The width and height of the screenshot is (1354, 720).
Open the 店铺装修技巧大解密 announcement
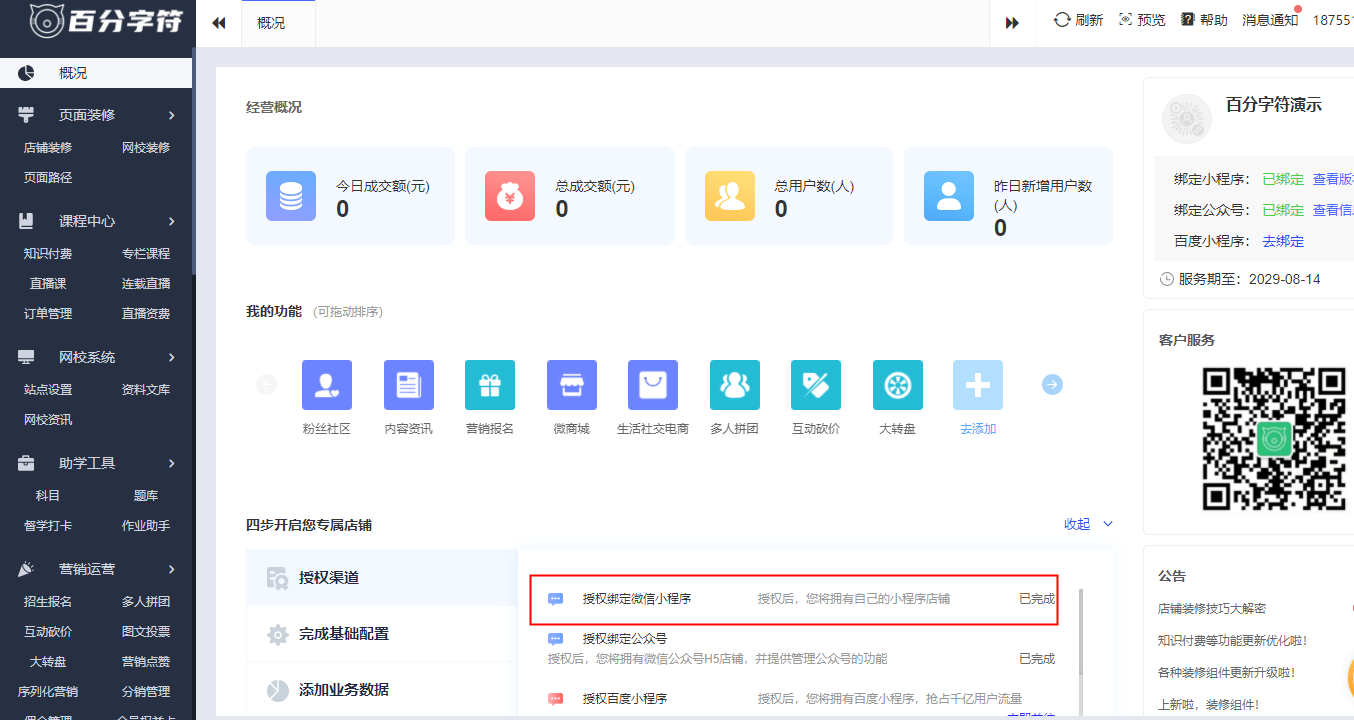[1212, 608]
